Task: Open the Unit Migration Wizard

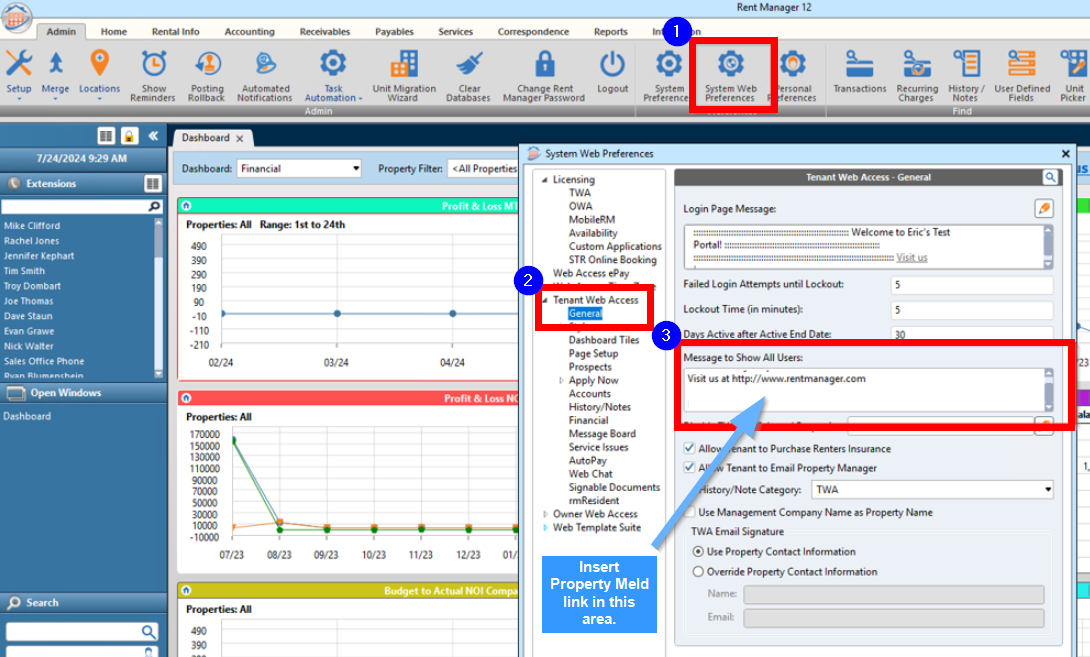Action: 404,74
